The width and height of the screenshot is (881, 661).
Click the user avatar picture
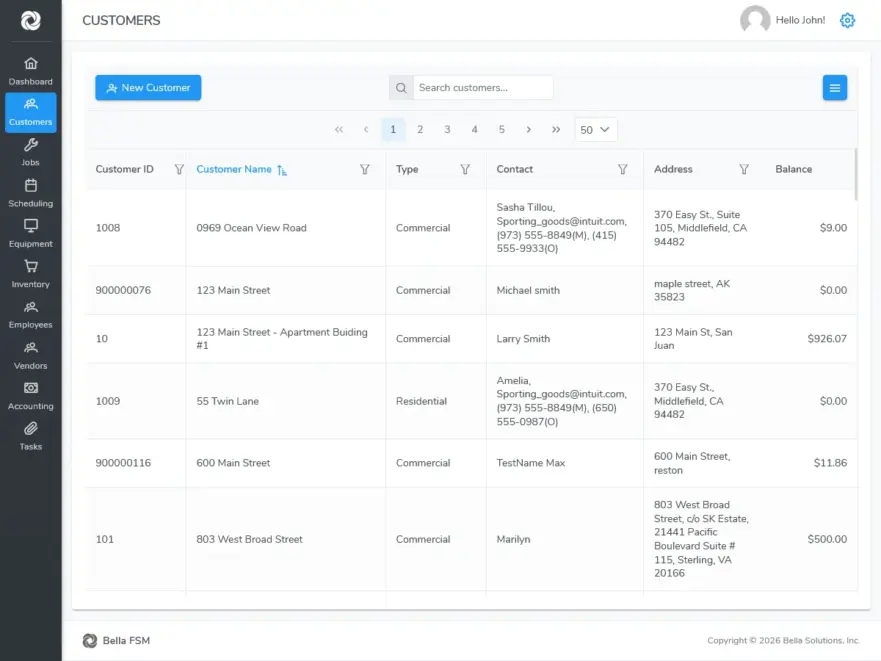755,20
